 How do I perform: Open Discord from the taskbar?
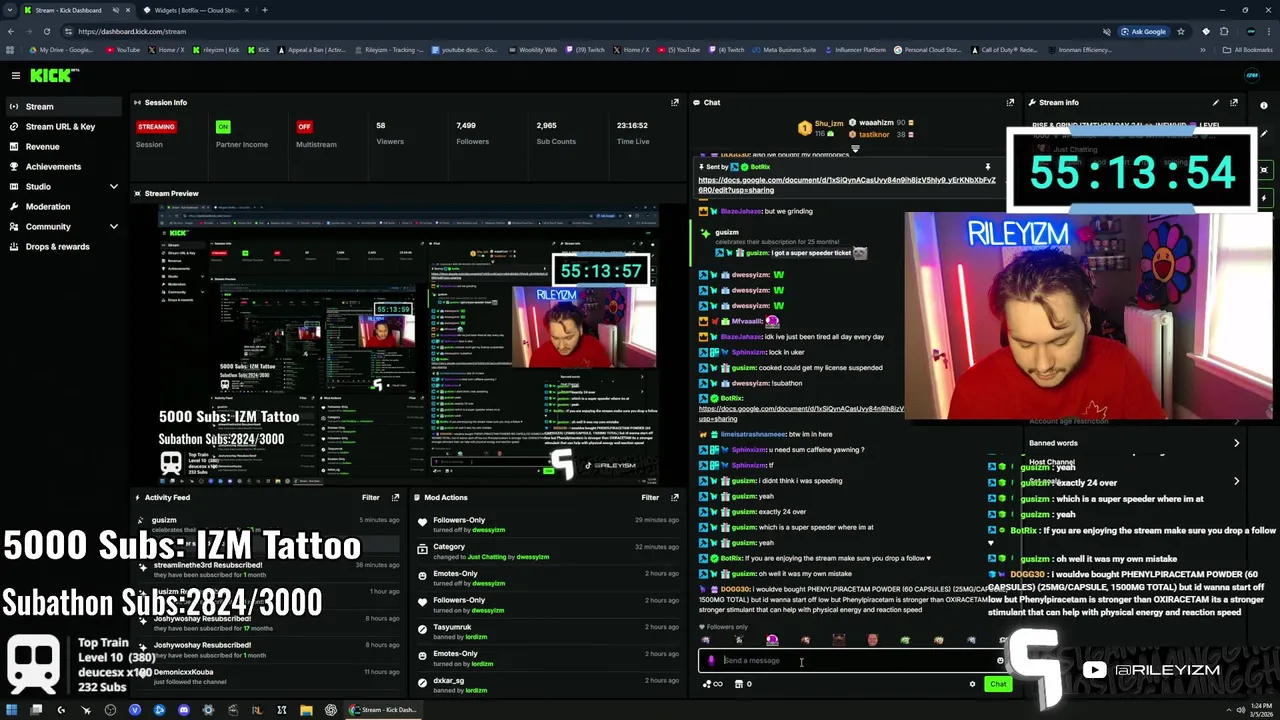pos(184,710)
